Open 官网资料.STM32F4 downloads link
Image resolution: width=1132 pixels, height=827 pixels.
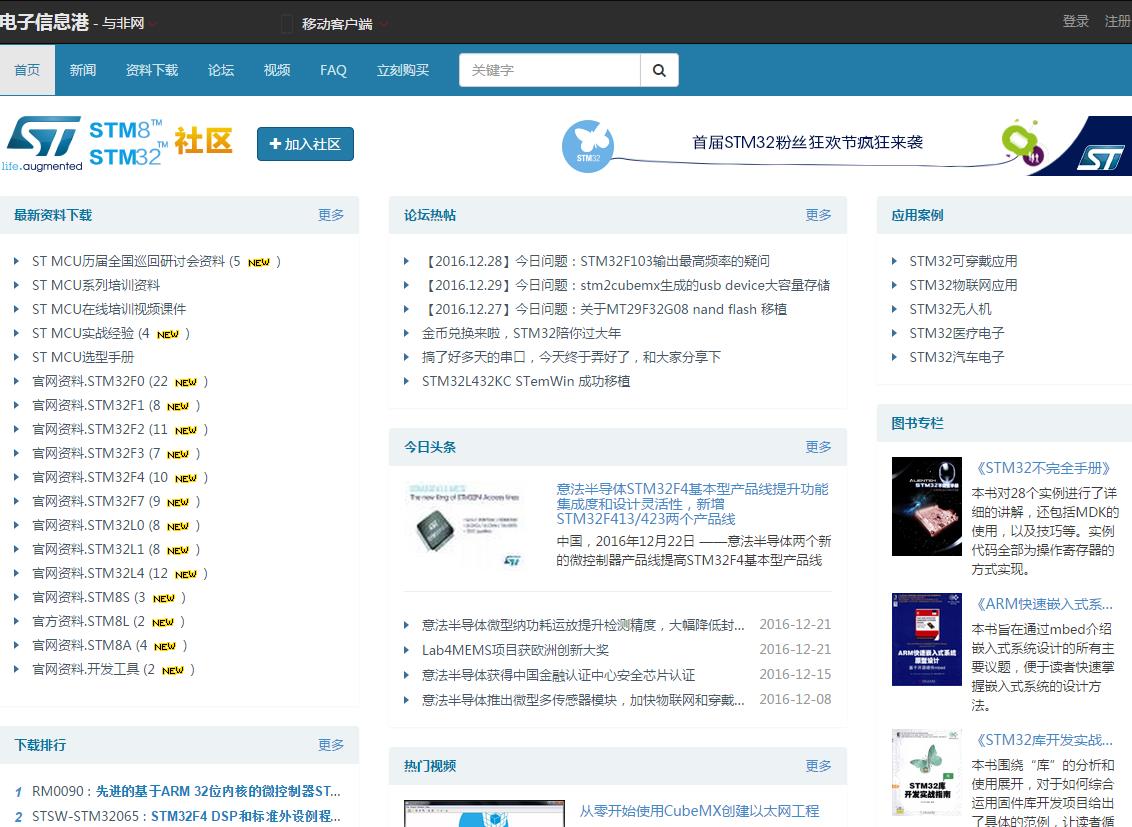88,477
